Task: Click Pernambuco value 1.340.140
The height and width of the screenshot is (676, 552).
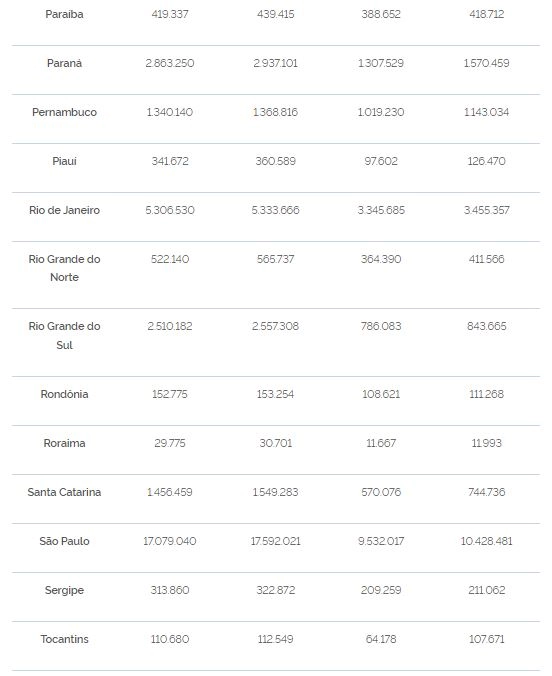Action: 170,112
